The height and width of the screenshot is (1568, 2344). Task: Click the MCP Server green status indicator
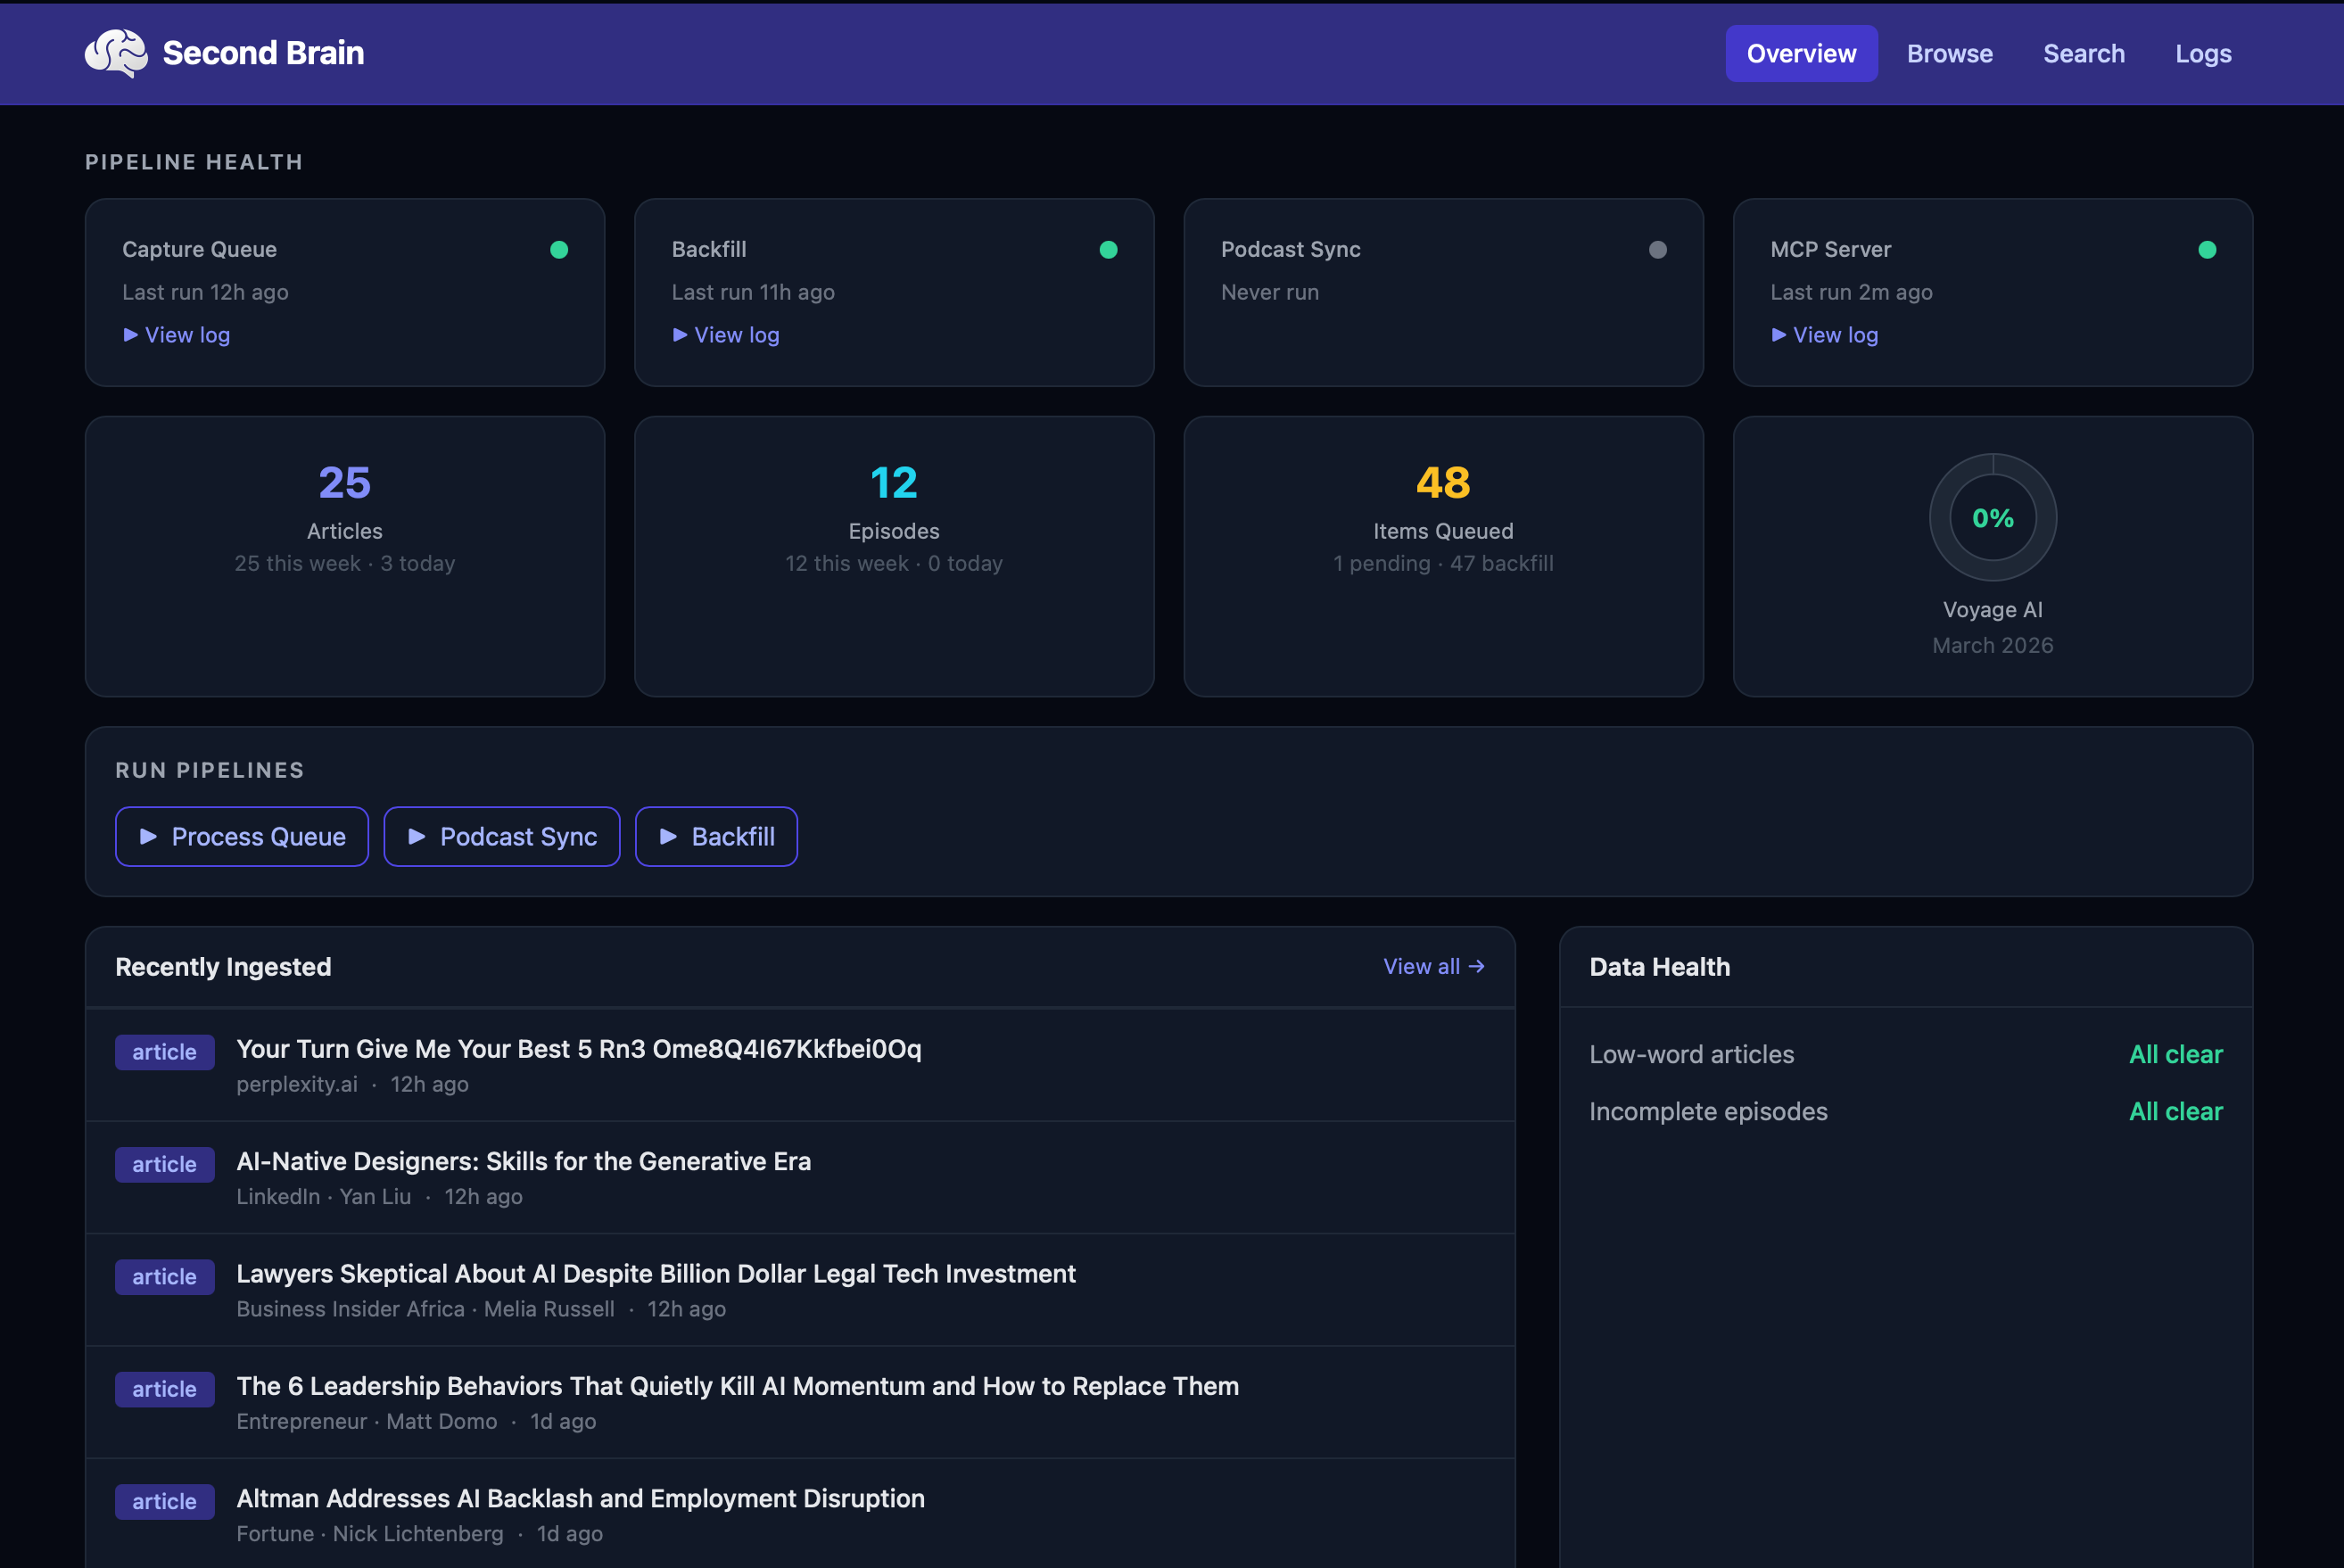tap(2207, 250)
